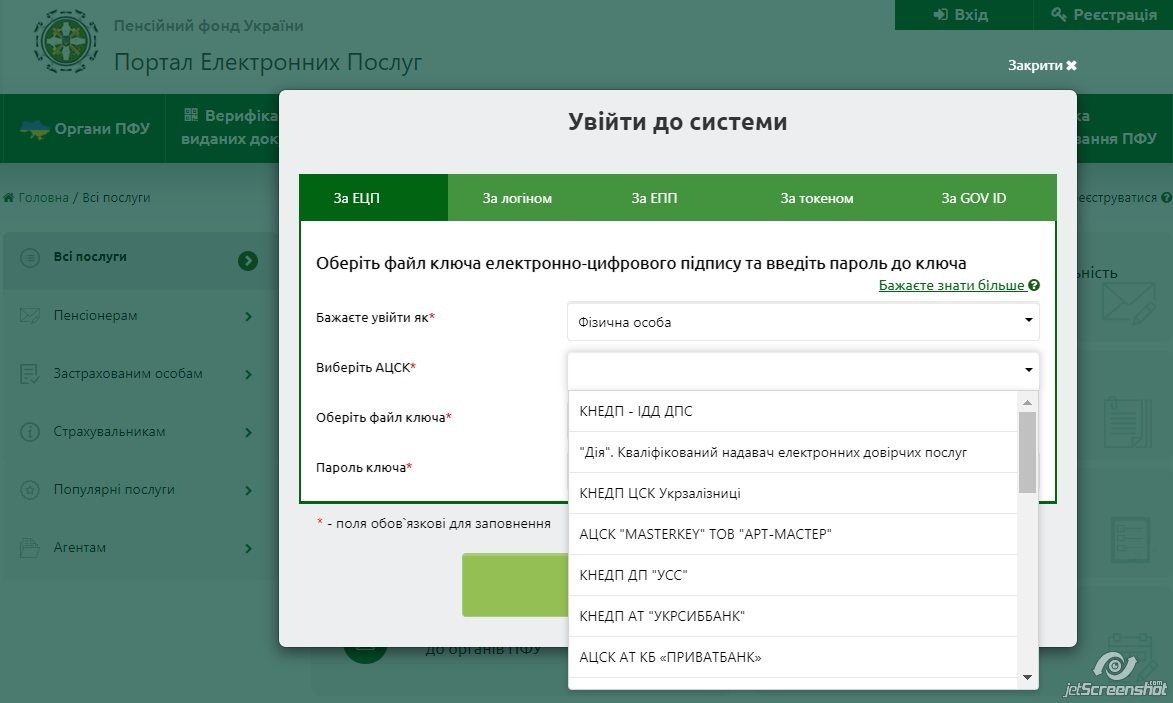Switch to the За токеном tab
Image resolution: width=1173 pixels, height=703 pixels.
(817, 198)
